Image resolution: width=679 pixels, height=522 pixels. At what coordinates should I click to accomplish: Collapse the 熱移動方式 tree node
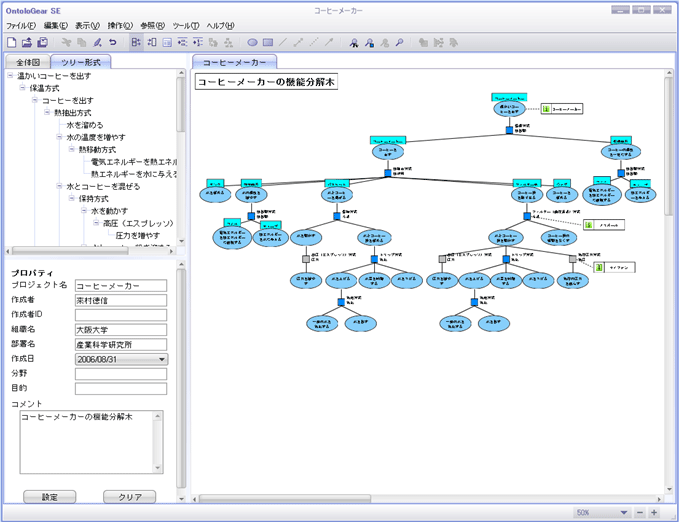tap(71, 149)
